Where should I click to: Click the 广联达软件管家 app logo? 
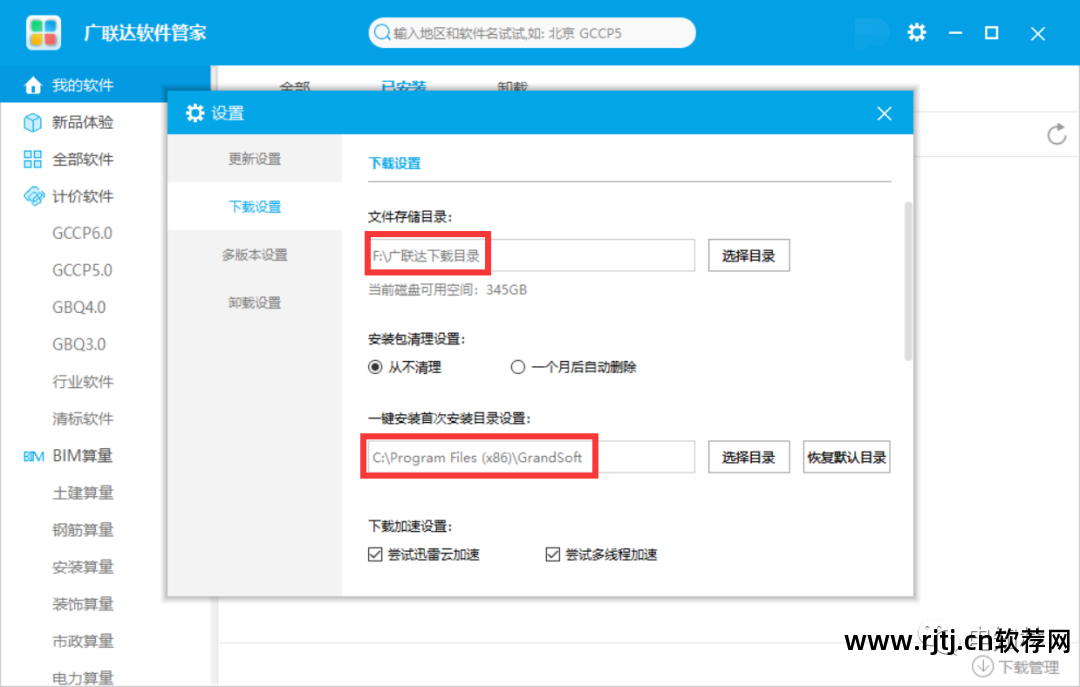(x=43, y=32)
